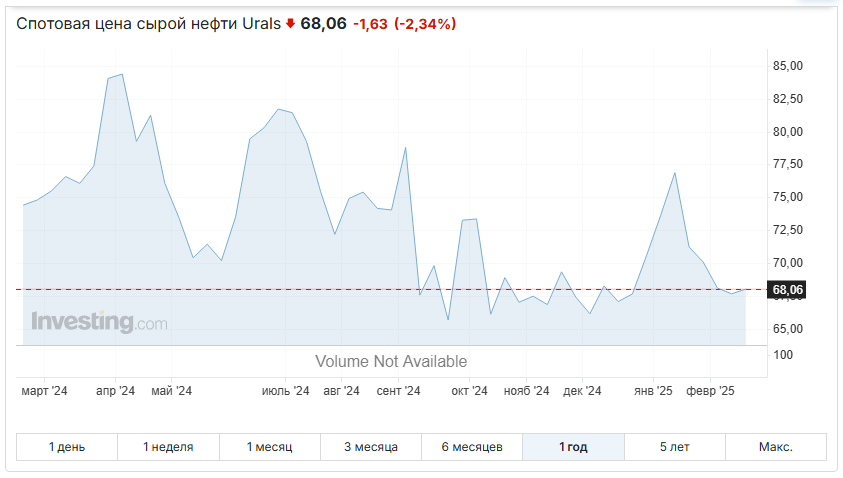843x478 pixels.
Task: Switch chart to 6 месяцев
Action: coord(472,447)
